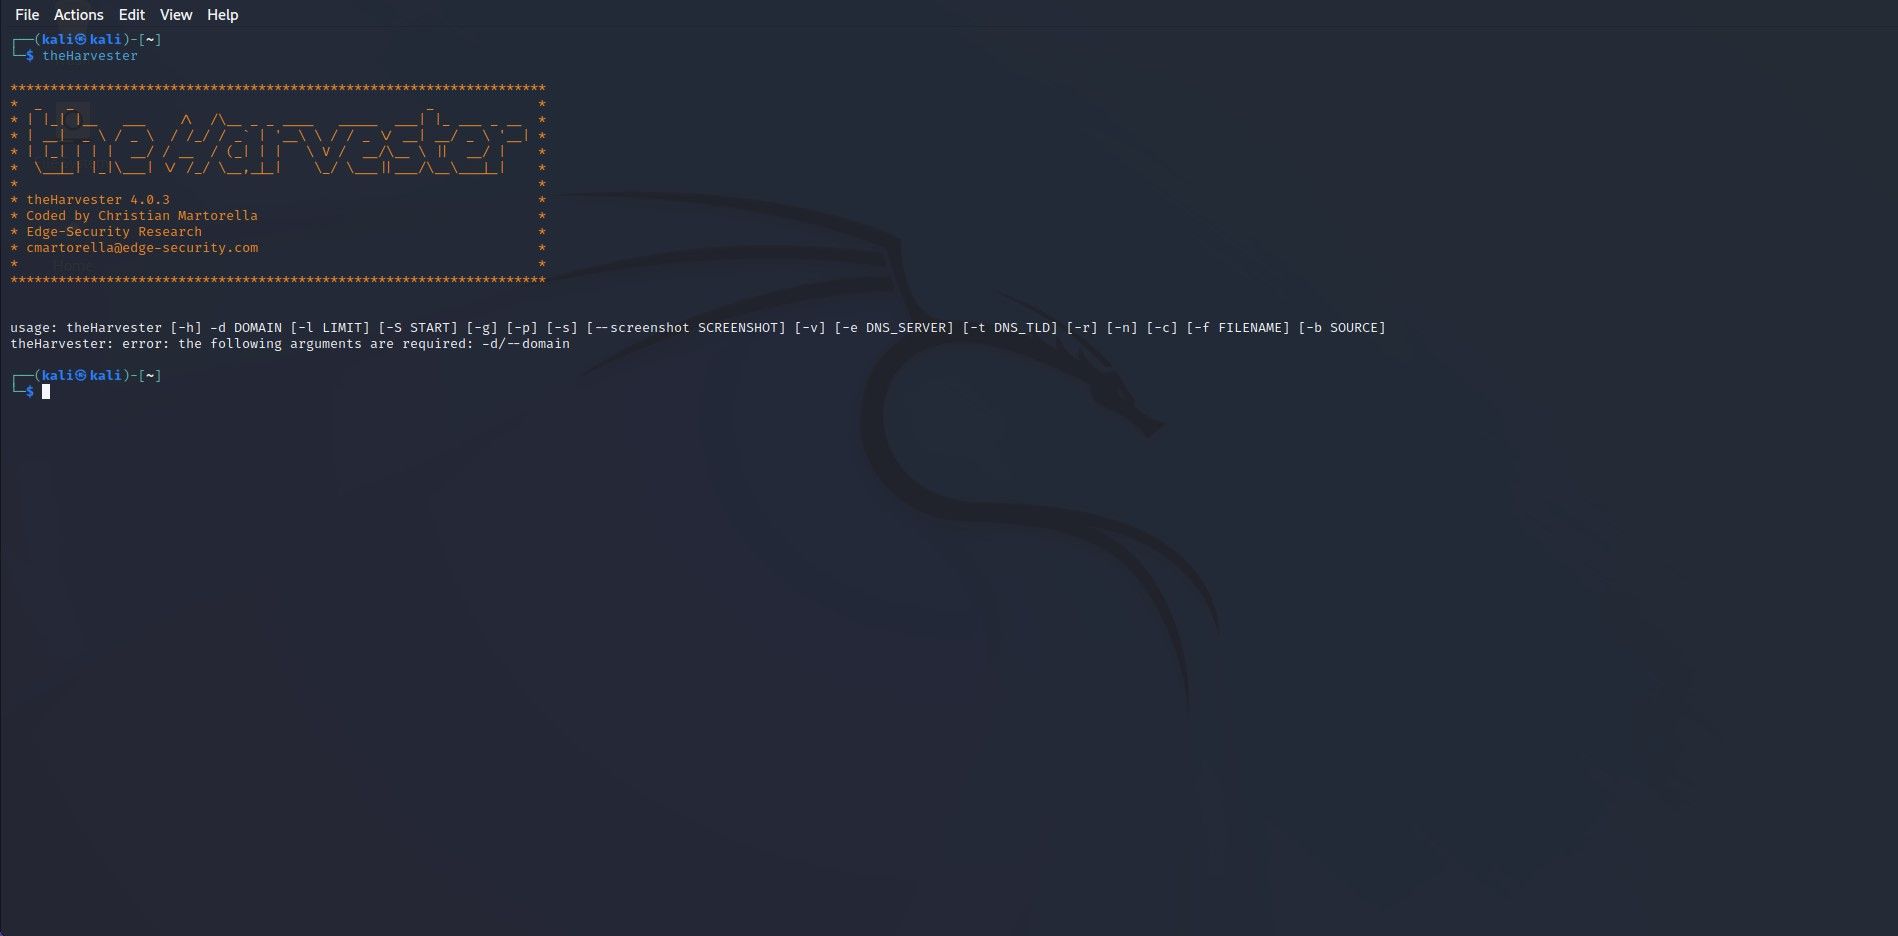
Task: Click 'theHarvester: error:' at the error line start
Action: click(x=90, y=344)
